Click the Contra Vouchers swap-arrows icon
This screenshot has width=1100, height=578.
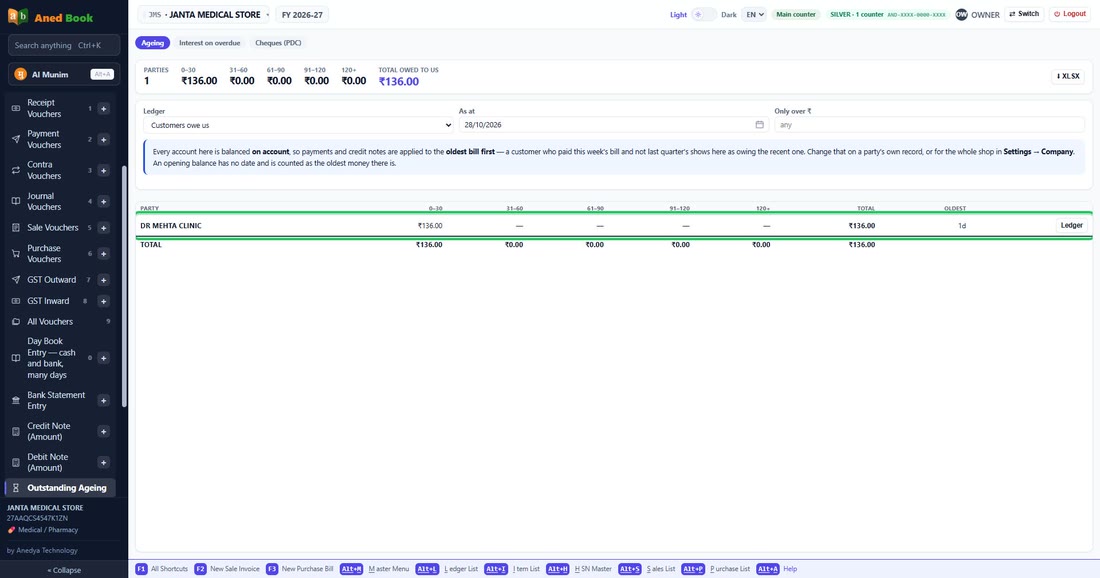(15, 170)
